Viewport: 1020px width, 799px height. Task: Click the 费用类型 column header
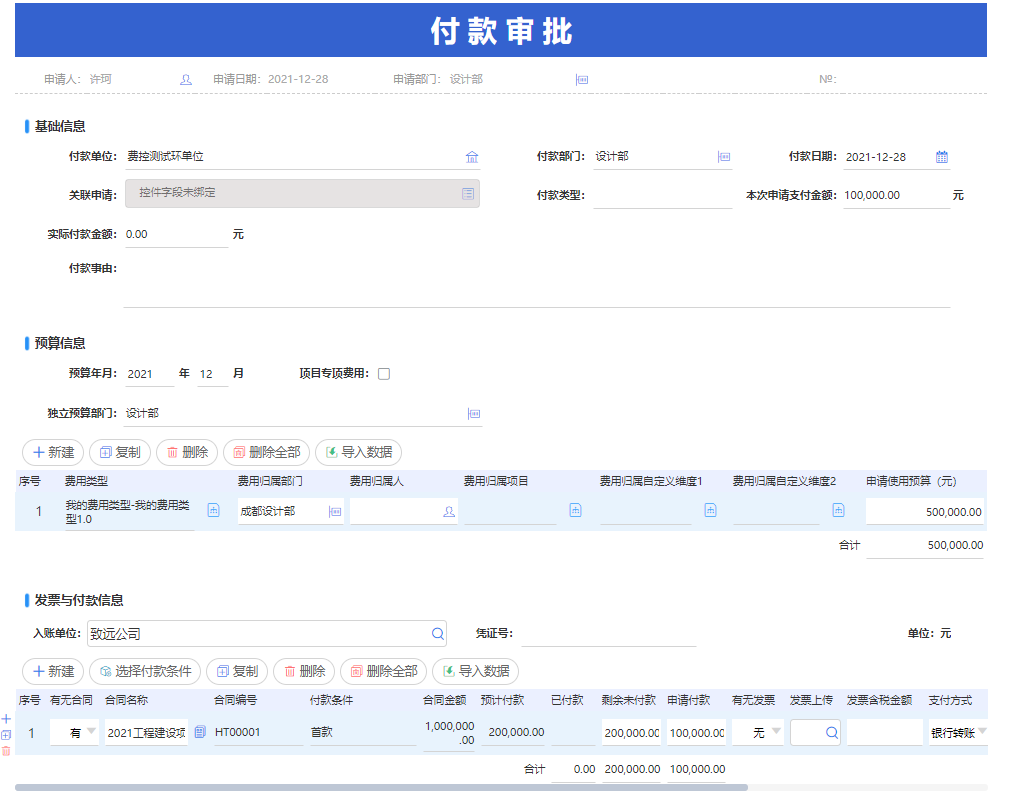coord(86,481)
